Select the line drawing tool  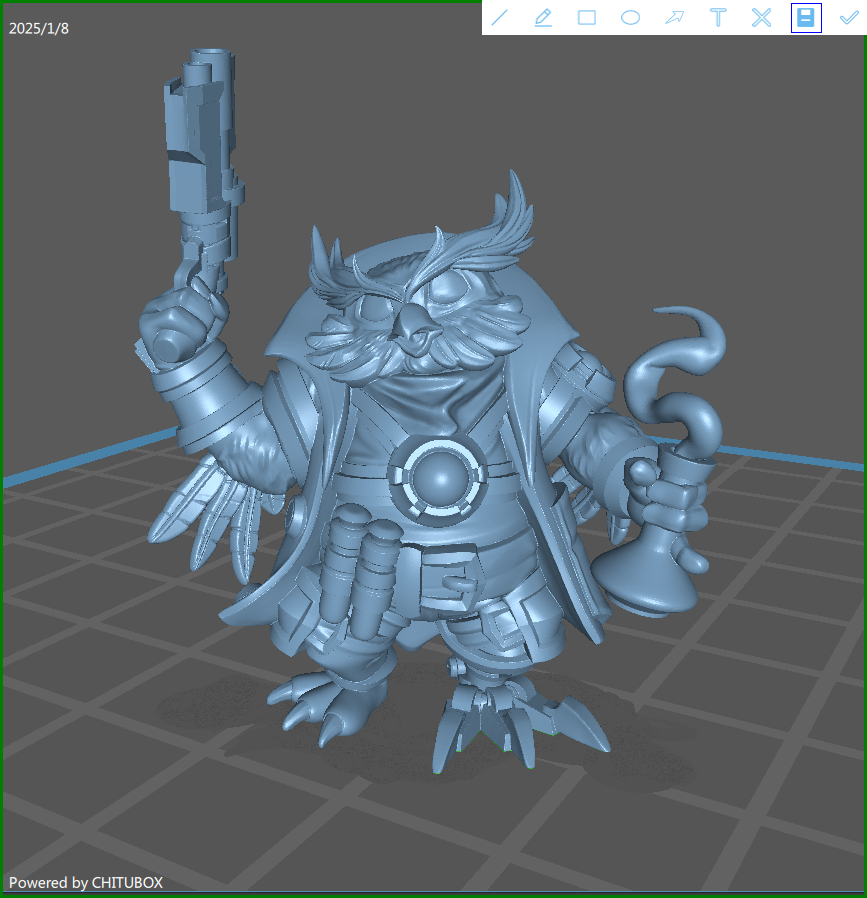click(x=501, y=17)
